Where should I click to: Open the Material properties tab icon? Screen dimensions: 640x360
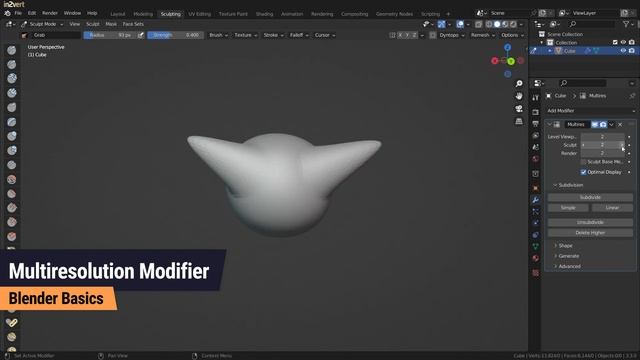point(536,258)
